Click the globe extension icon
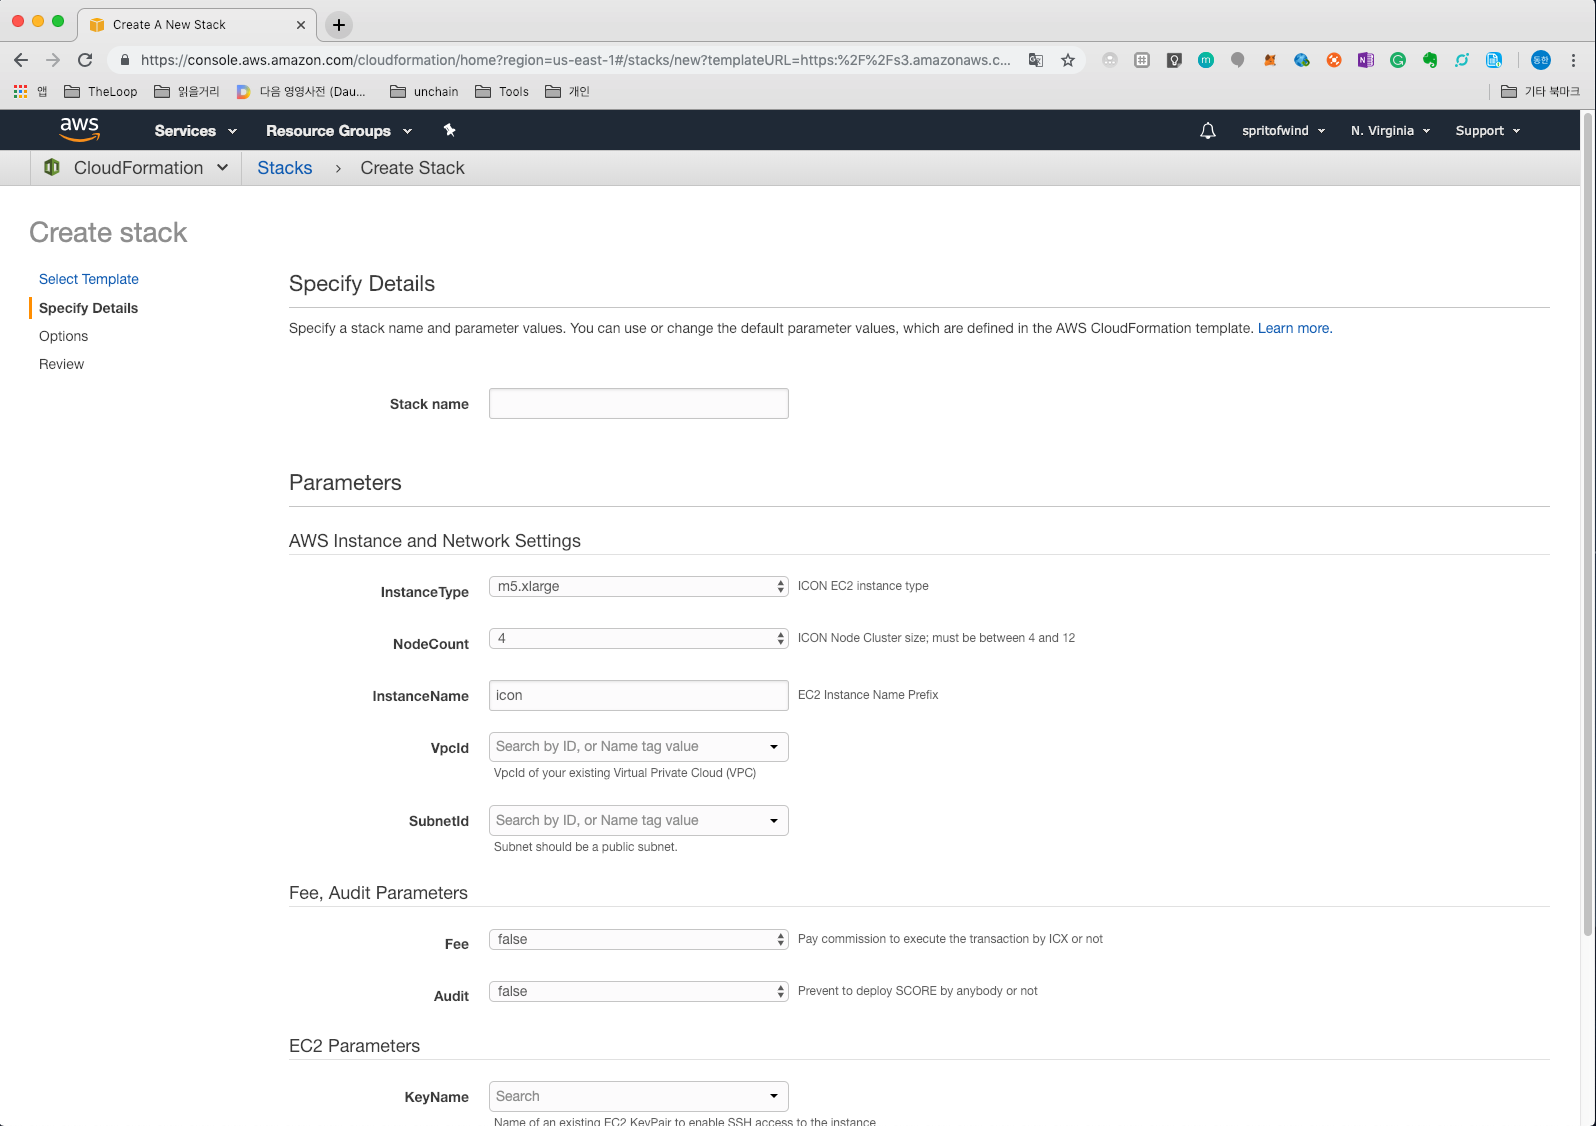Viewport: 1596px width, 1126px height. (x=1302, y=60)
